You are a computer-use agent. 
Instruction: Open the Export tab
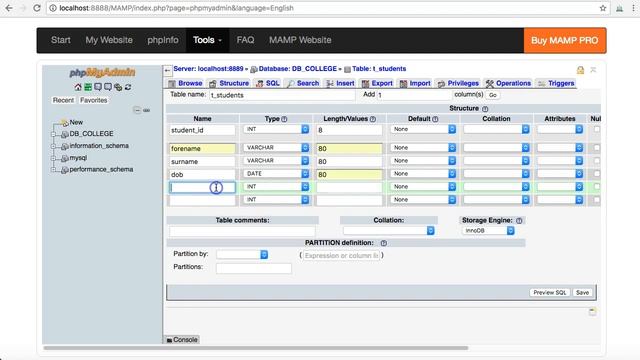click(x=377, y=83)
